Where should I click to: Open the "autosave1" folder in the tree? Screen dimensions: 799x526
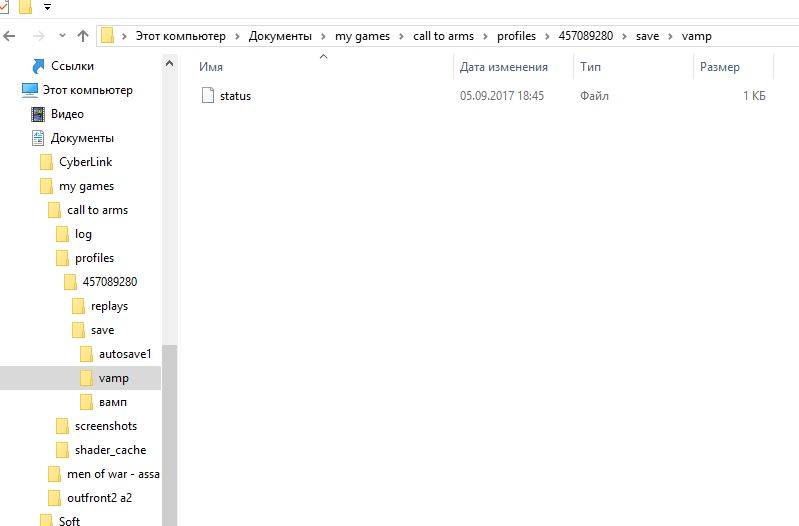pyautogui.click(x=125, y=354)
